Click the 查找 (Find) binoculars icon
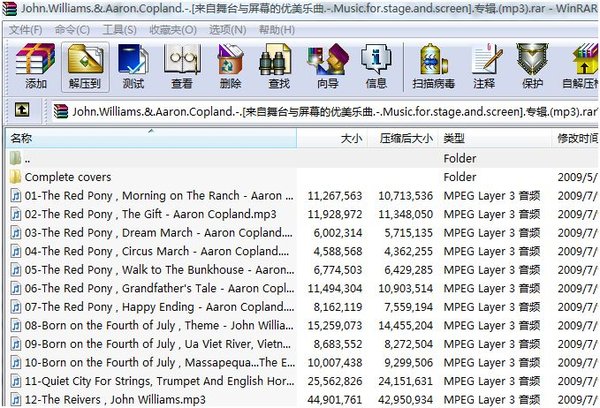The height and width of the screenshot is (408, 600). 275,59
